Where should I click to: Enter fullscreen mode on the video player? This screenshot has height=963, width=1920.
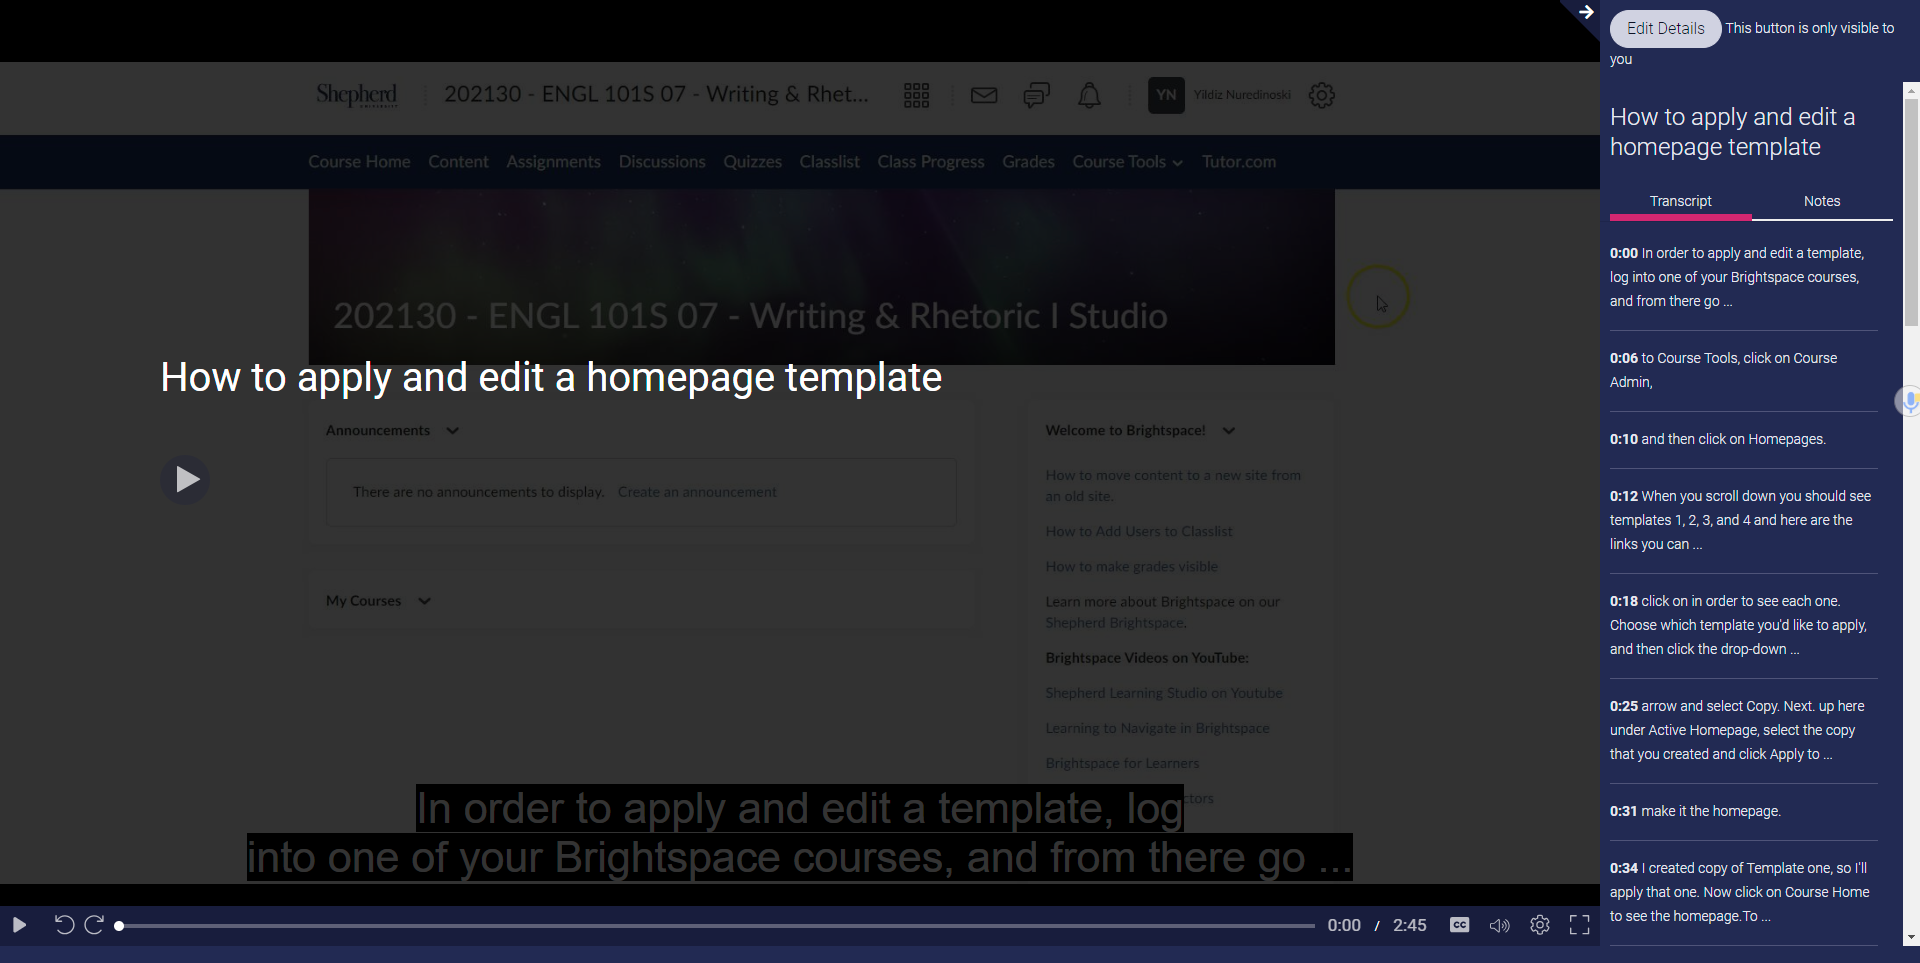point(1579,925)
